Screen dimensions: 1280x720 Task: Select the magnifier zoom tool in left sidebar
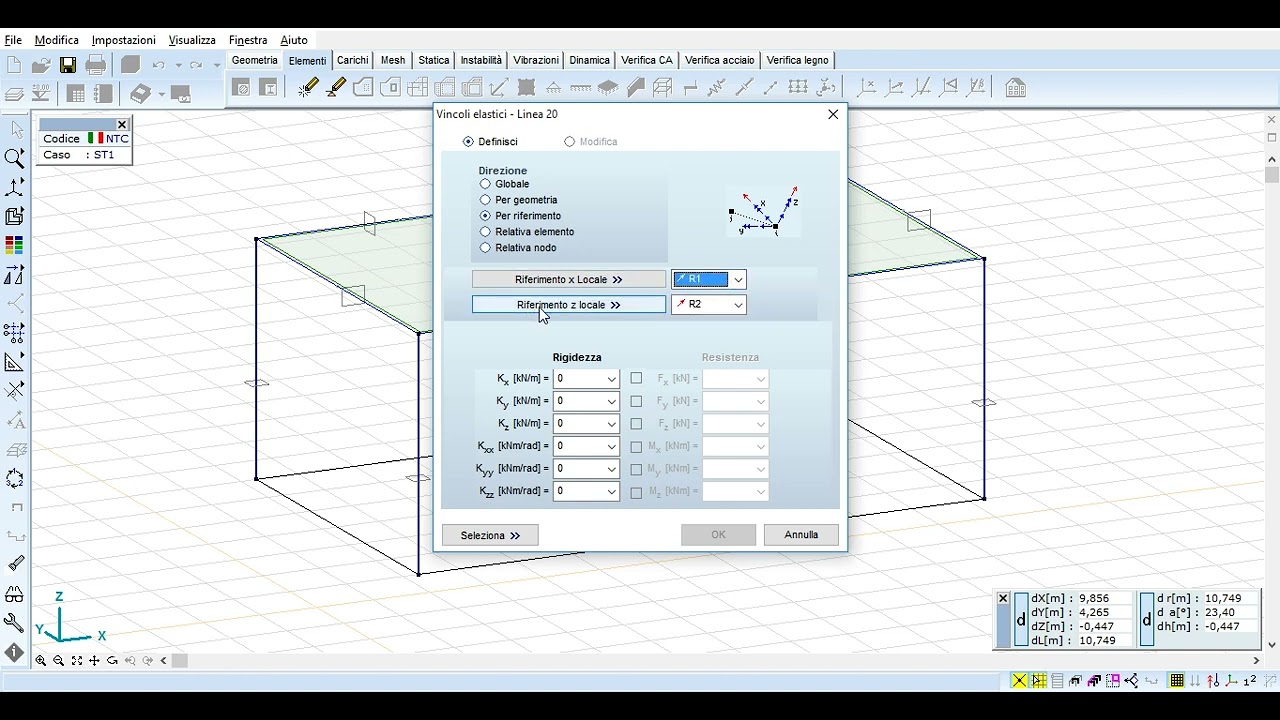tap(15, 158)
